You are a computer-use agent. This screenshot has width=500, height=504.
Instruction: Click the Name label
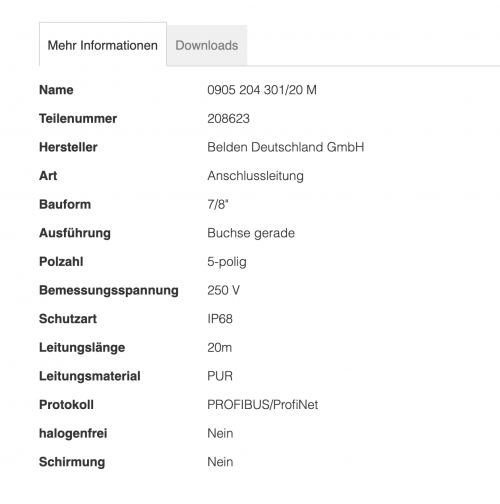[56, 90]
